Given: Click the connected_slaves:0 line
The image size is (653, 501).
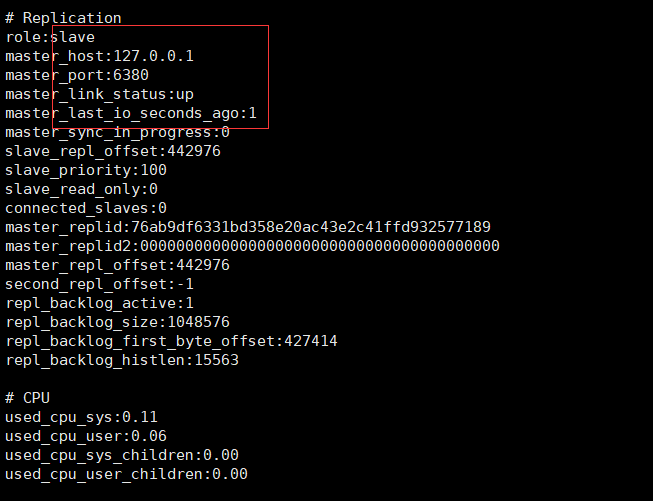Looking at the screenshot, I should tap(86, 208).
